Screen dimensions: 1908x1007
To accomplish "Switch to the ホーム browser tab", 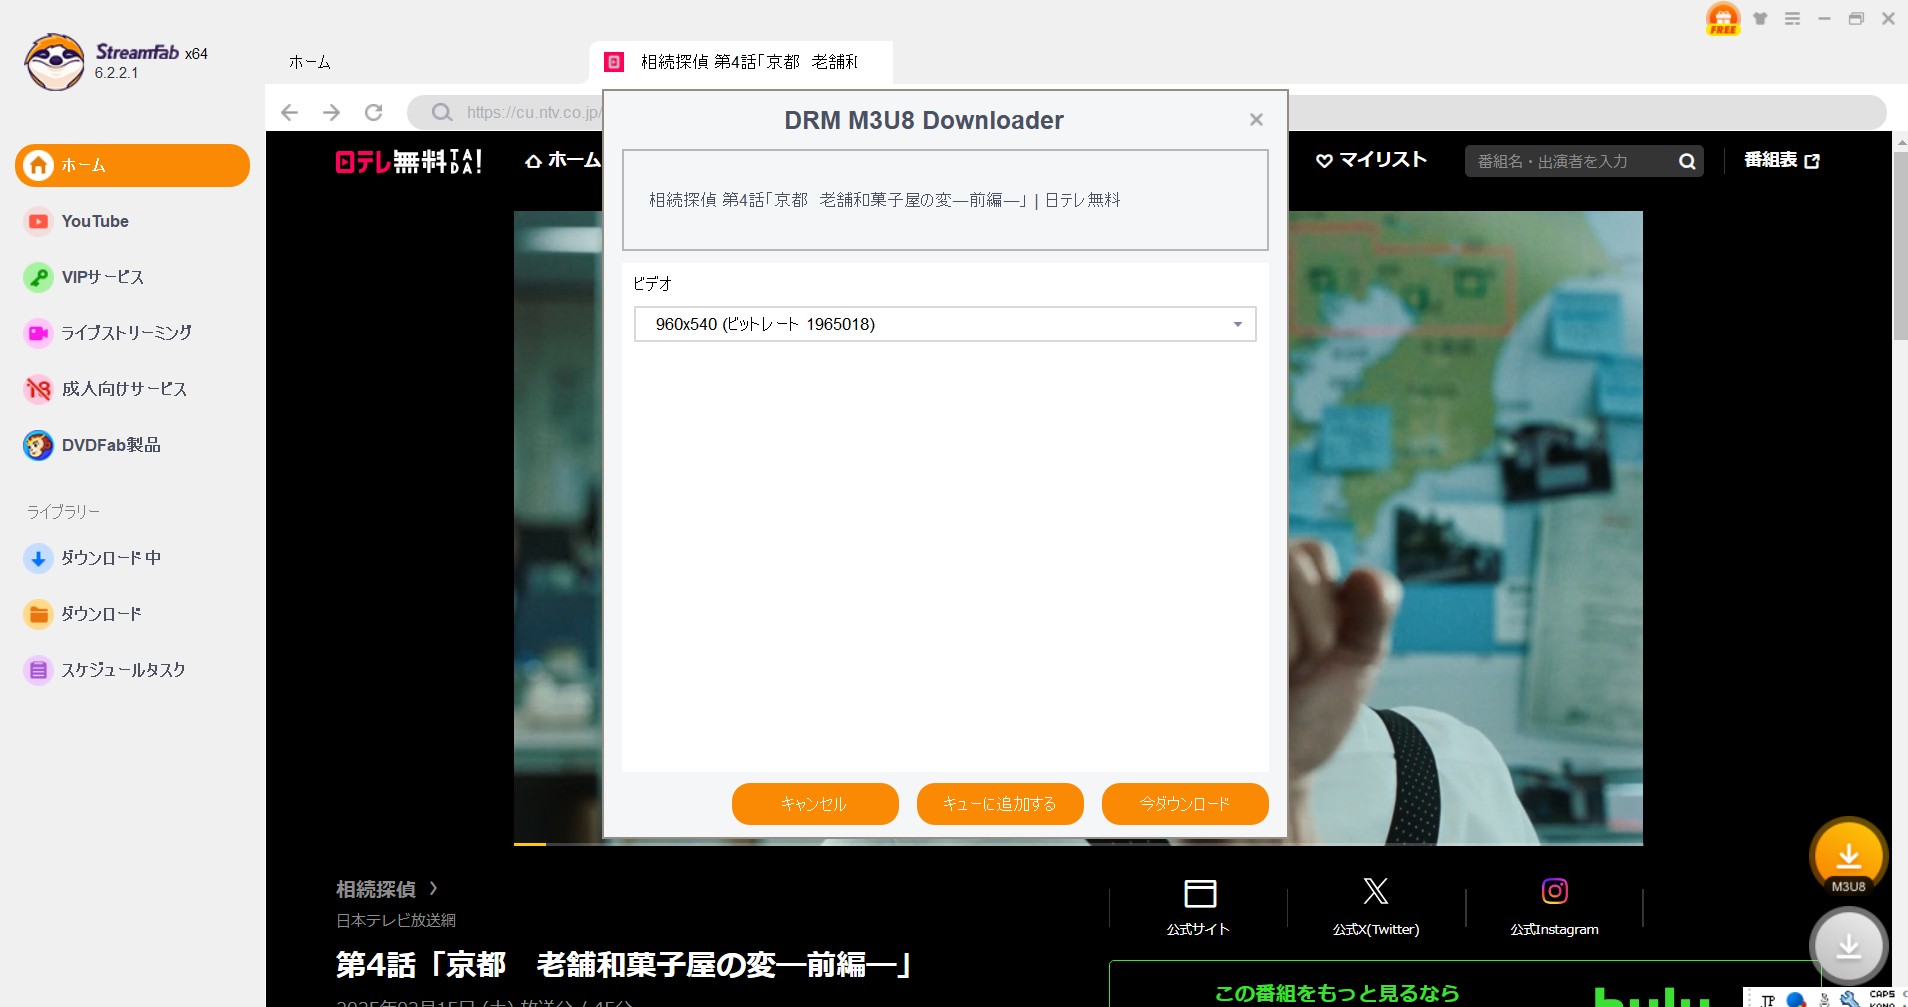I will (310, 62).
